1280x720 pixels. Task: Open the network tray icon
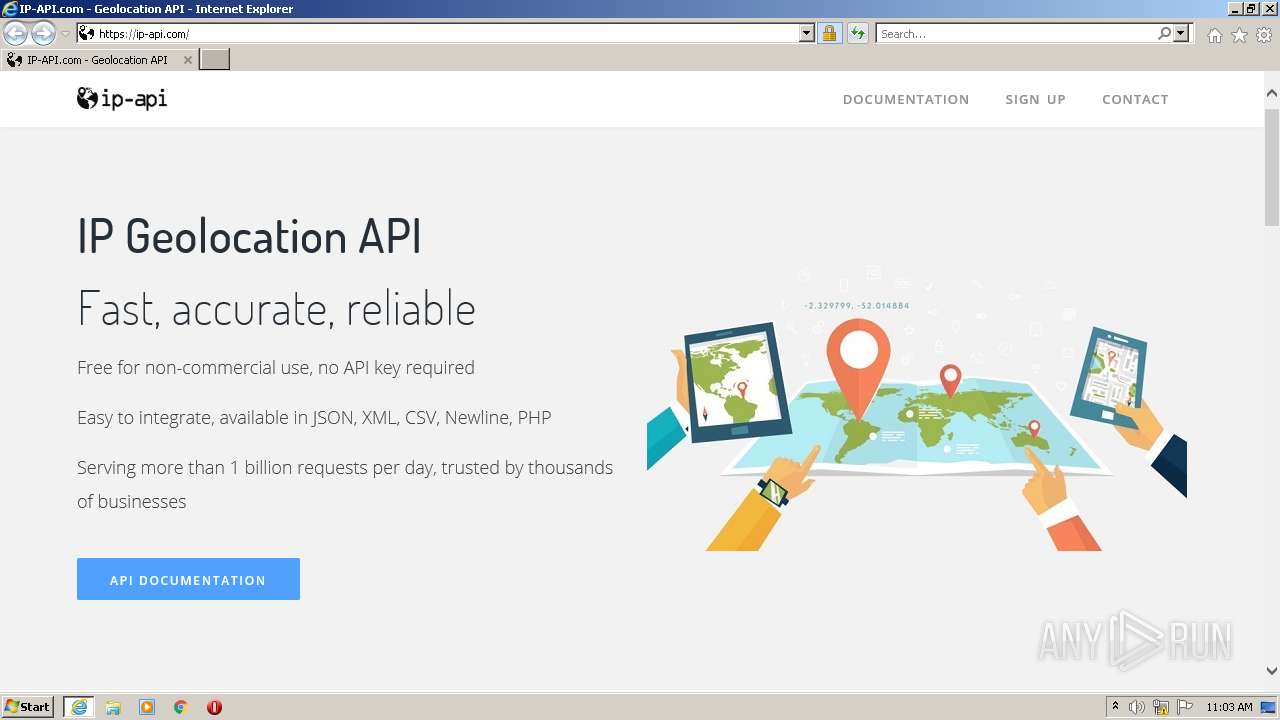point(1161,707)
